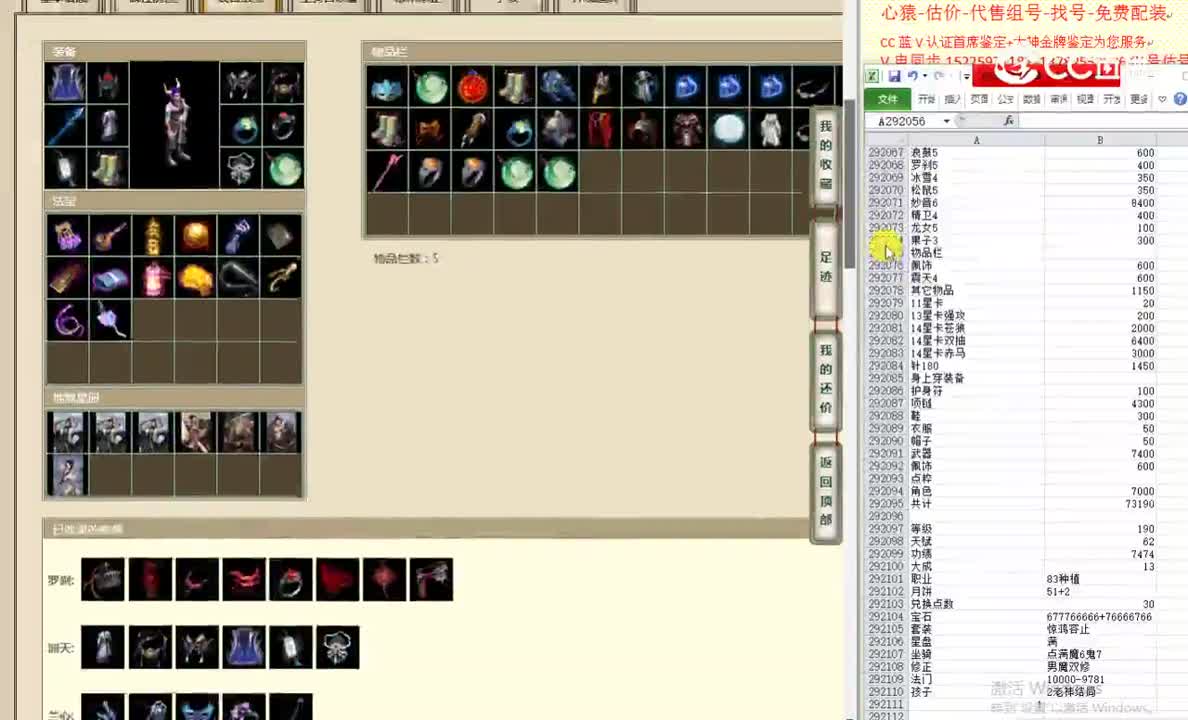This screenshot has height=720, width=1188.
Task: Click cell containing 男魔双修
Action: pyautogui.click(x=1100, y=667)
